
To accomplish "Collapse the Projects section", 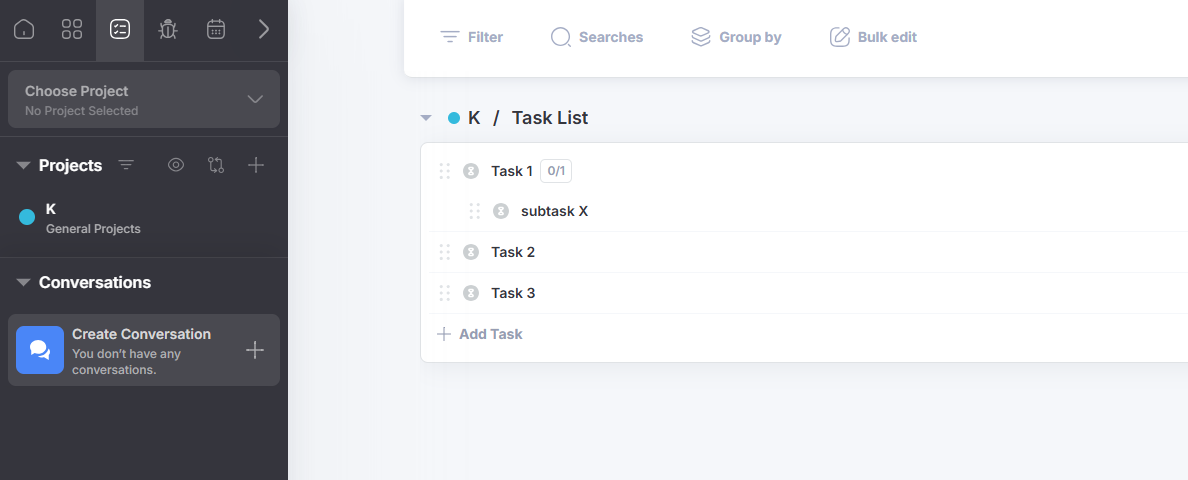I will click(24, 166).
